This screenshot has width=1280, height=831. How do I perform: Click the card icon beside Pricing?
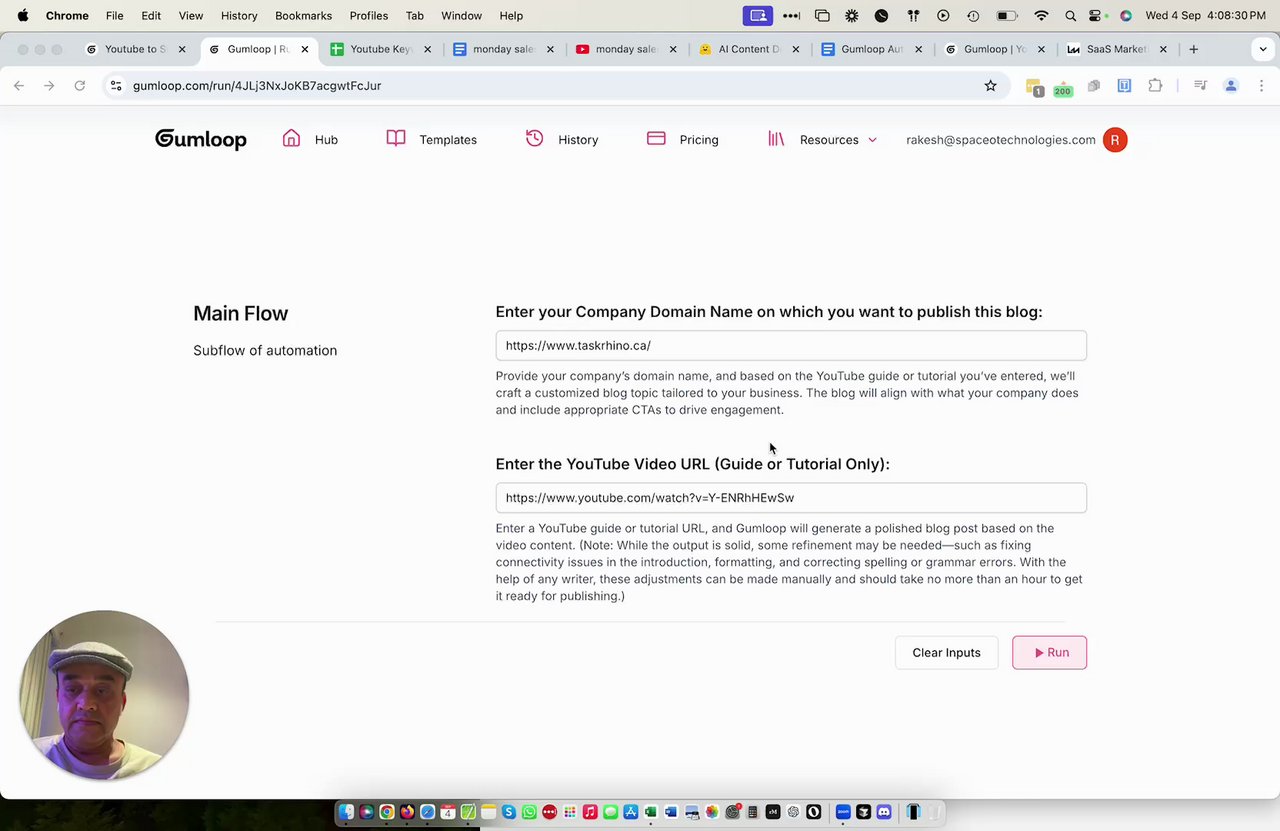tap(656, 139)
